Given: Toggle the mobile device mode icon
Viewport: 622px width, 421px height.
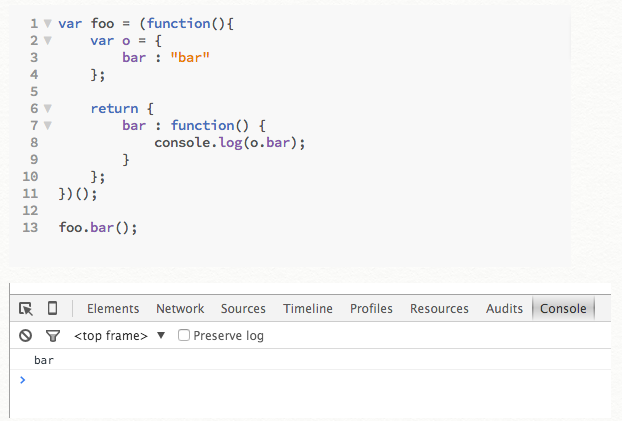Looking at the screenshot, I should [x=52, y=308].
